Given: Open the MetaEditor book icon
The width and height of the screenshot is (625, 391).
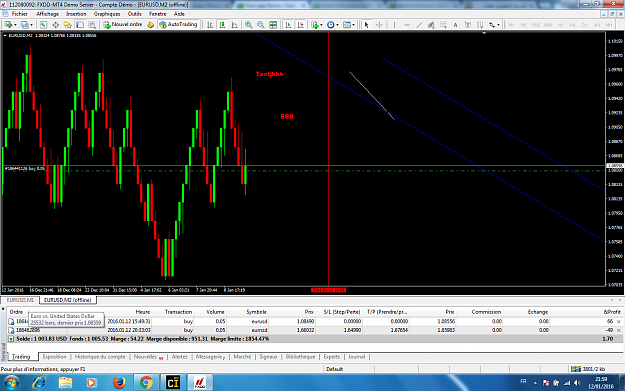Looking at the screenshot, I should tap(150, 25).
